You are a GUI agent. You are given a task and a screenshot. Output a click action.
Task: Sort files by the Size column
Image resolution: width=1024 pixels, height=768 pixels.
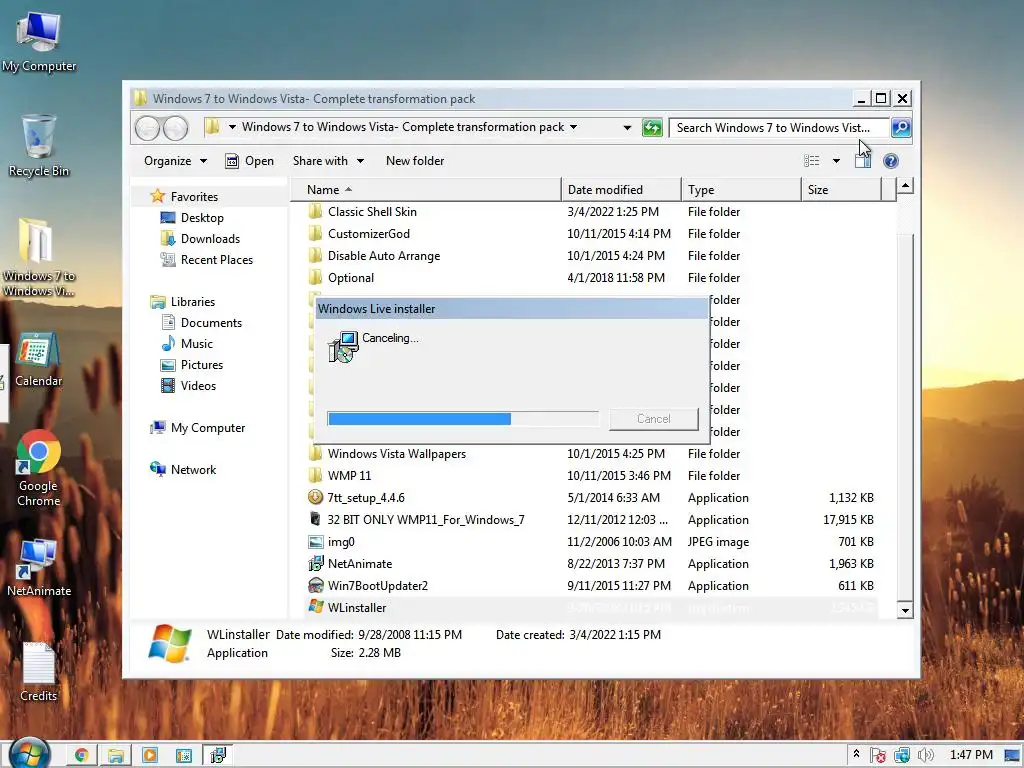tap(841, 189)
